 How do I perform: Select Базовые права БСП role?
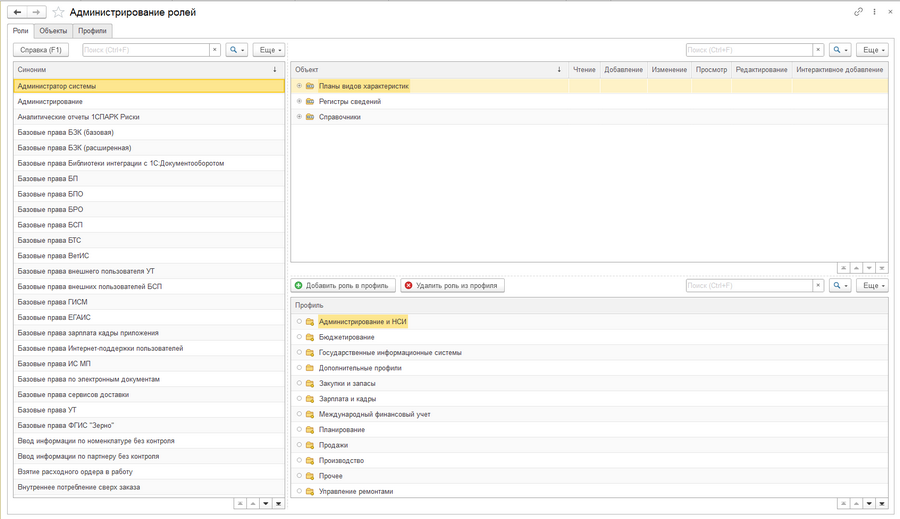149,224
